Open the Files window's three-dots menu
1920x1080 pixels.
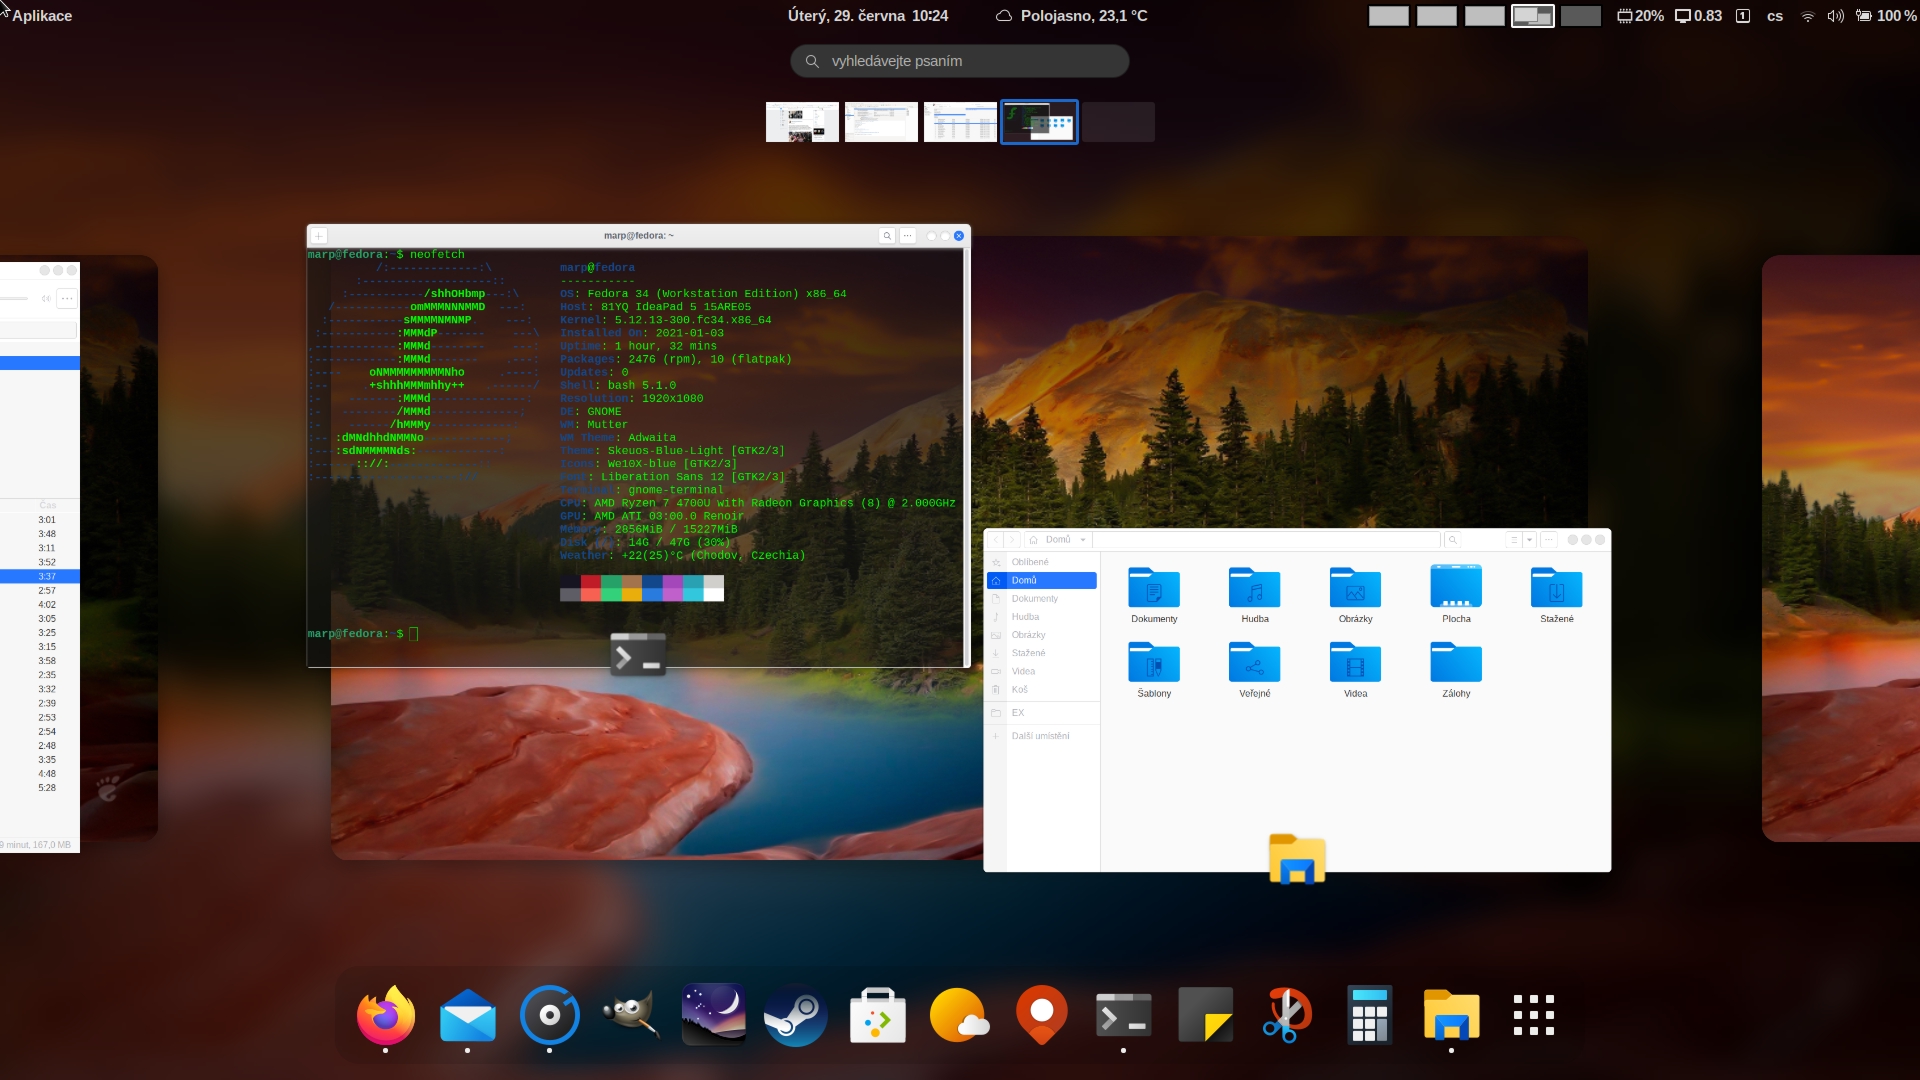[1548, 540]
